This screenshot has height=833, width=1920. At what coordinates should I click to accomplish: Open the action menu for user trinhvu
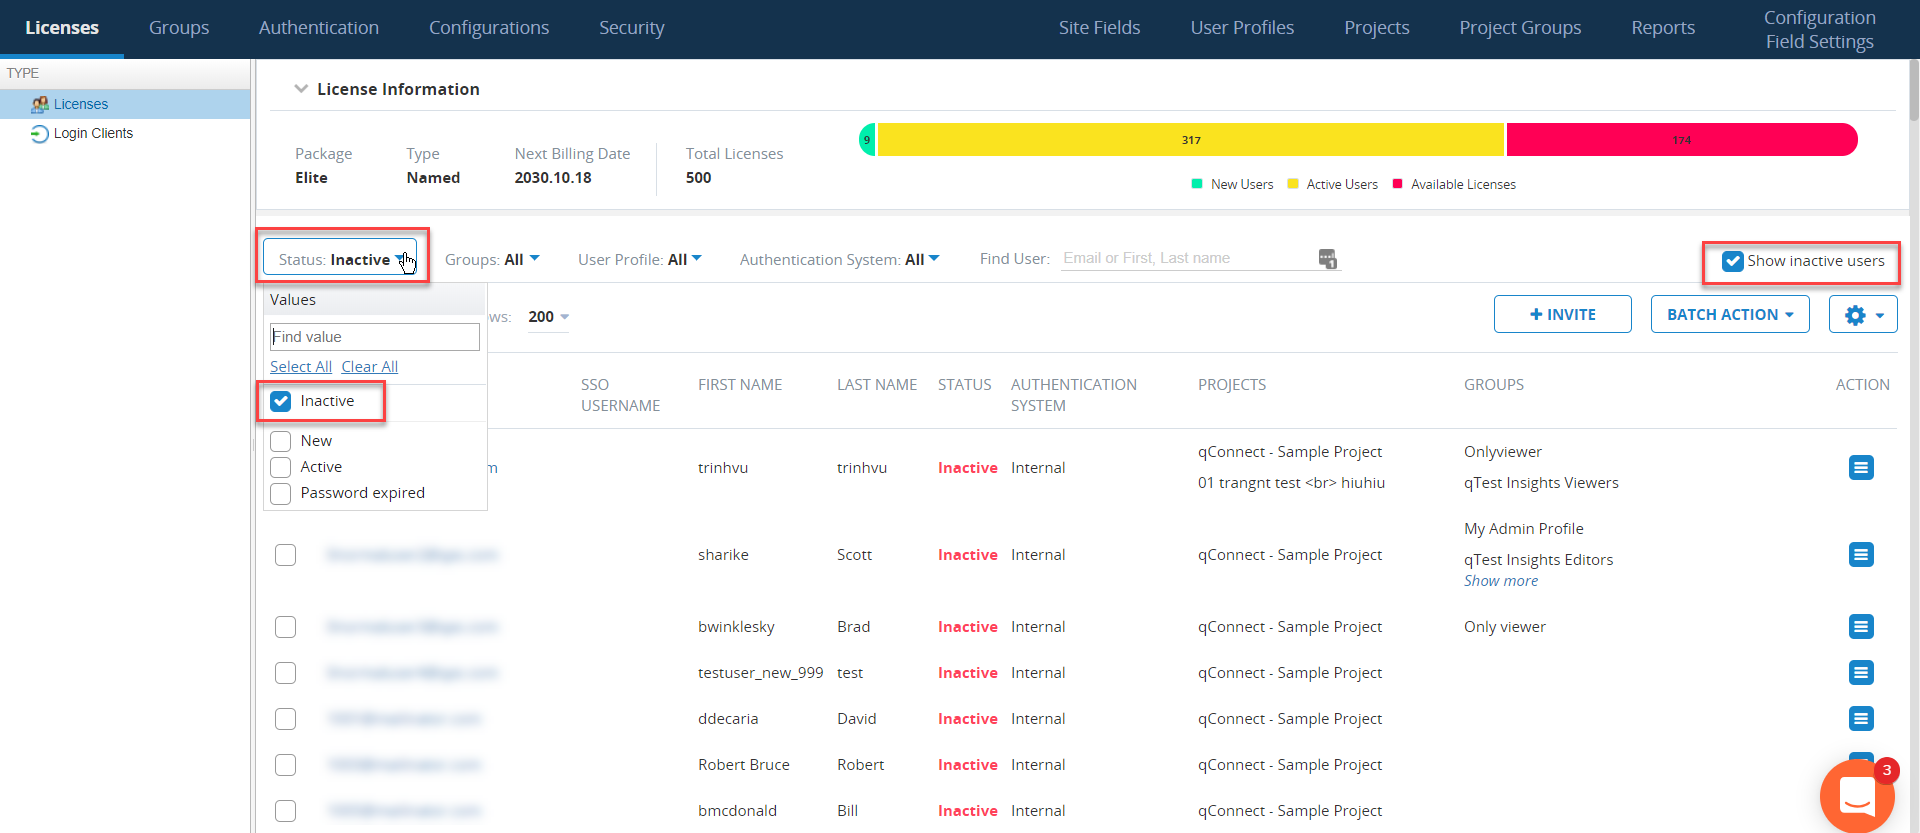(1860, 468)
